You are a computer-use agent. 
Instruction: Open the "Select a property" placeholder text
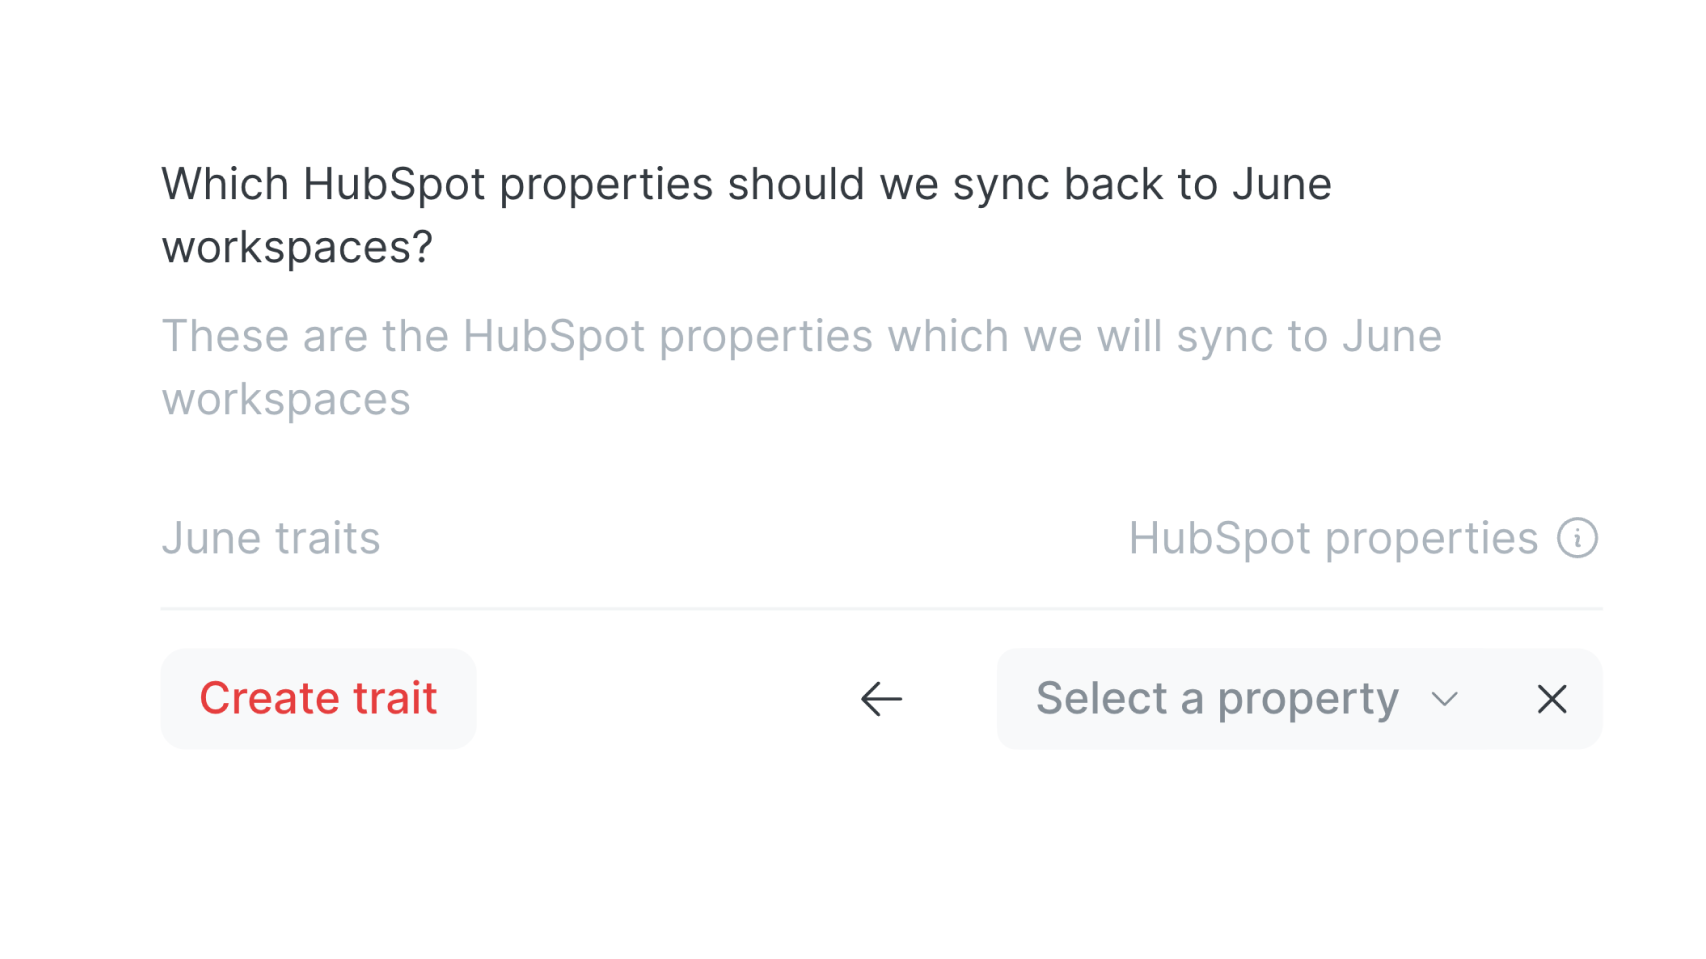(x=1216, y=698)
